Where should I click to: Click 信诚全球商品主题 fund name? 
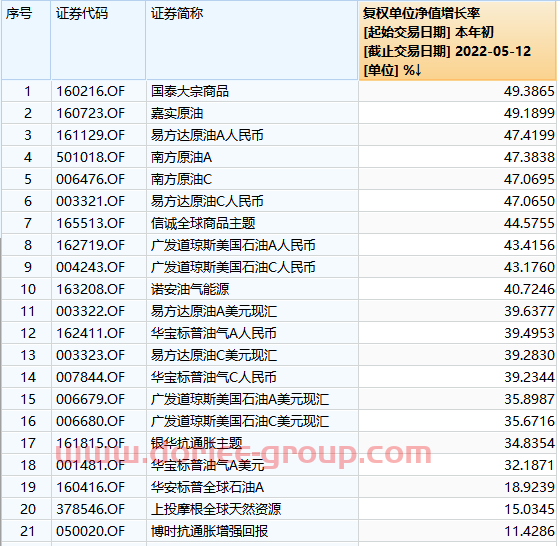pyautogui.click(x=203, y=224)
